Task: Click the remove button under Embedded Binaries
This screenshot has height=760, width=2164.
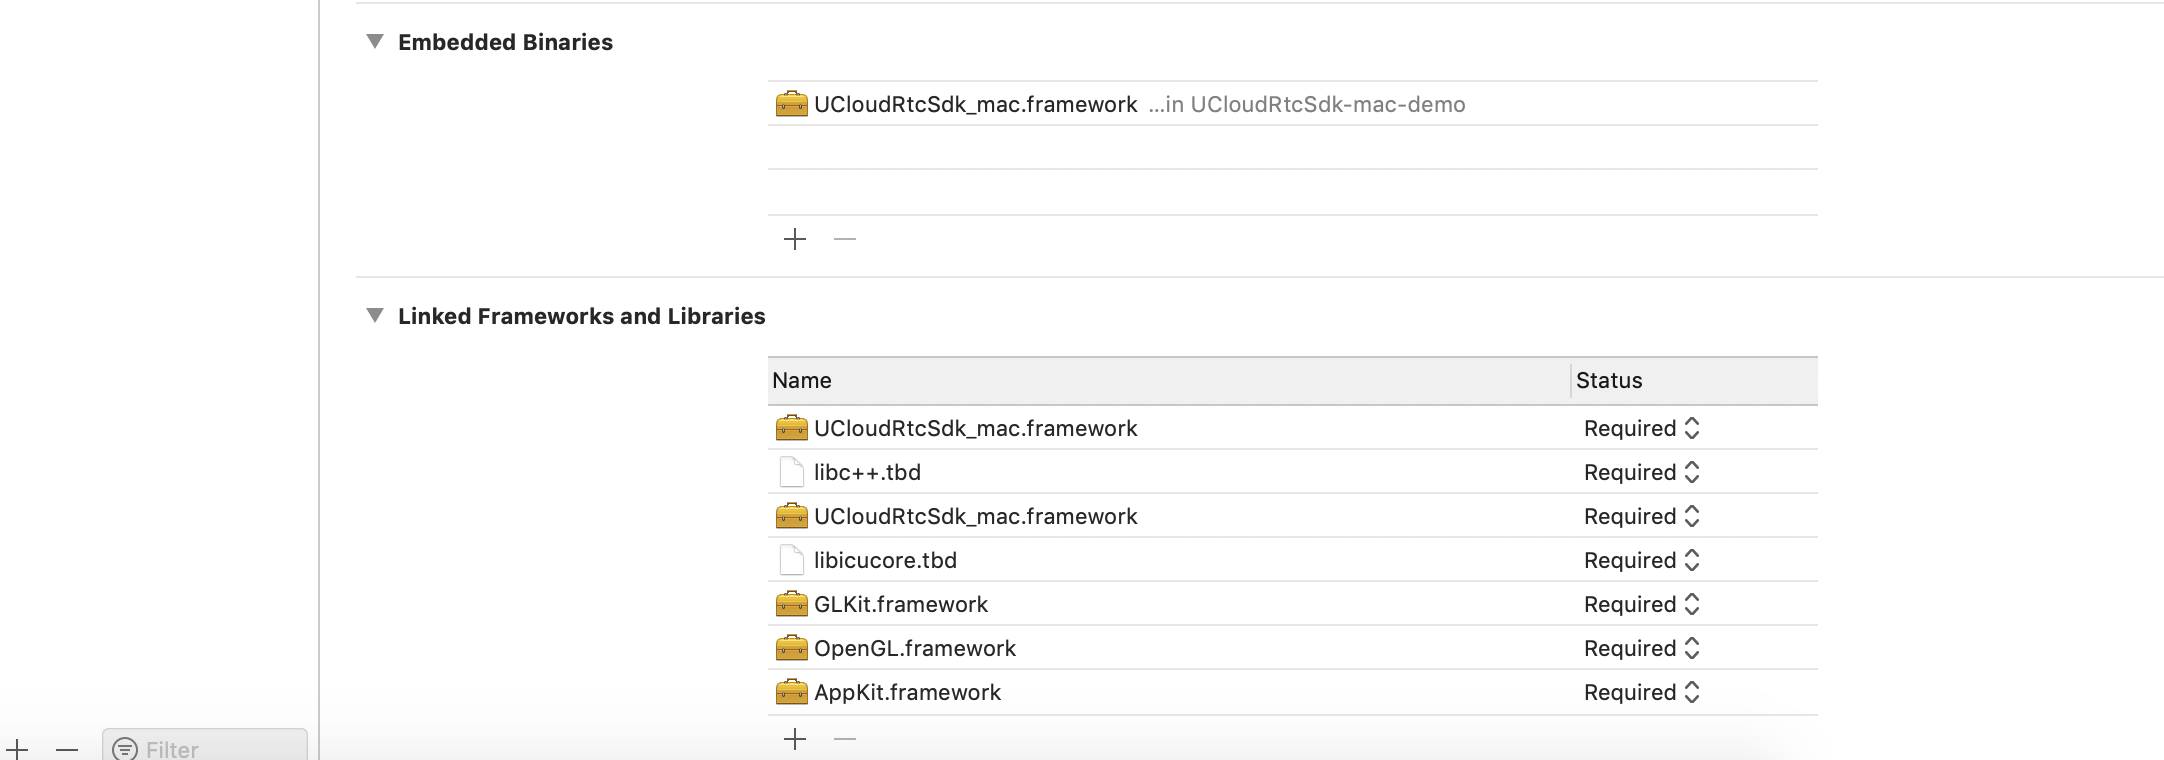Action: tap(845, 239)
